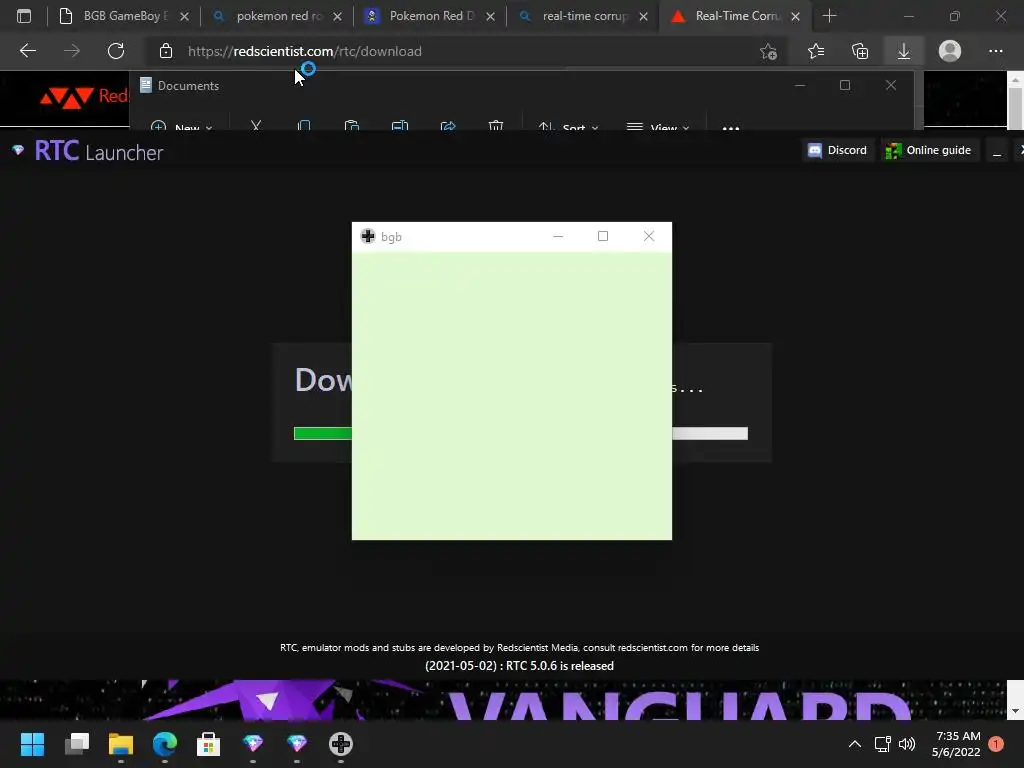1024x768 pixels.
Task: Open the browser Downloads panel
Action: click(904, 51)
